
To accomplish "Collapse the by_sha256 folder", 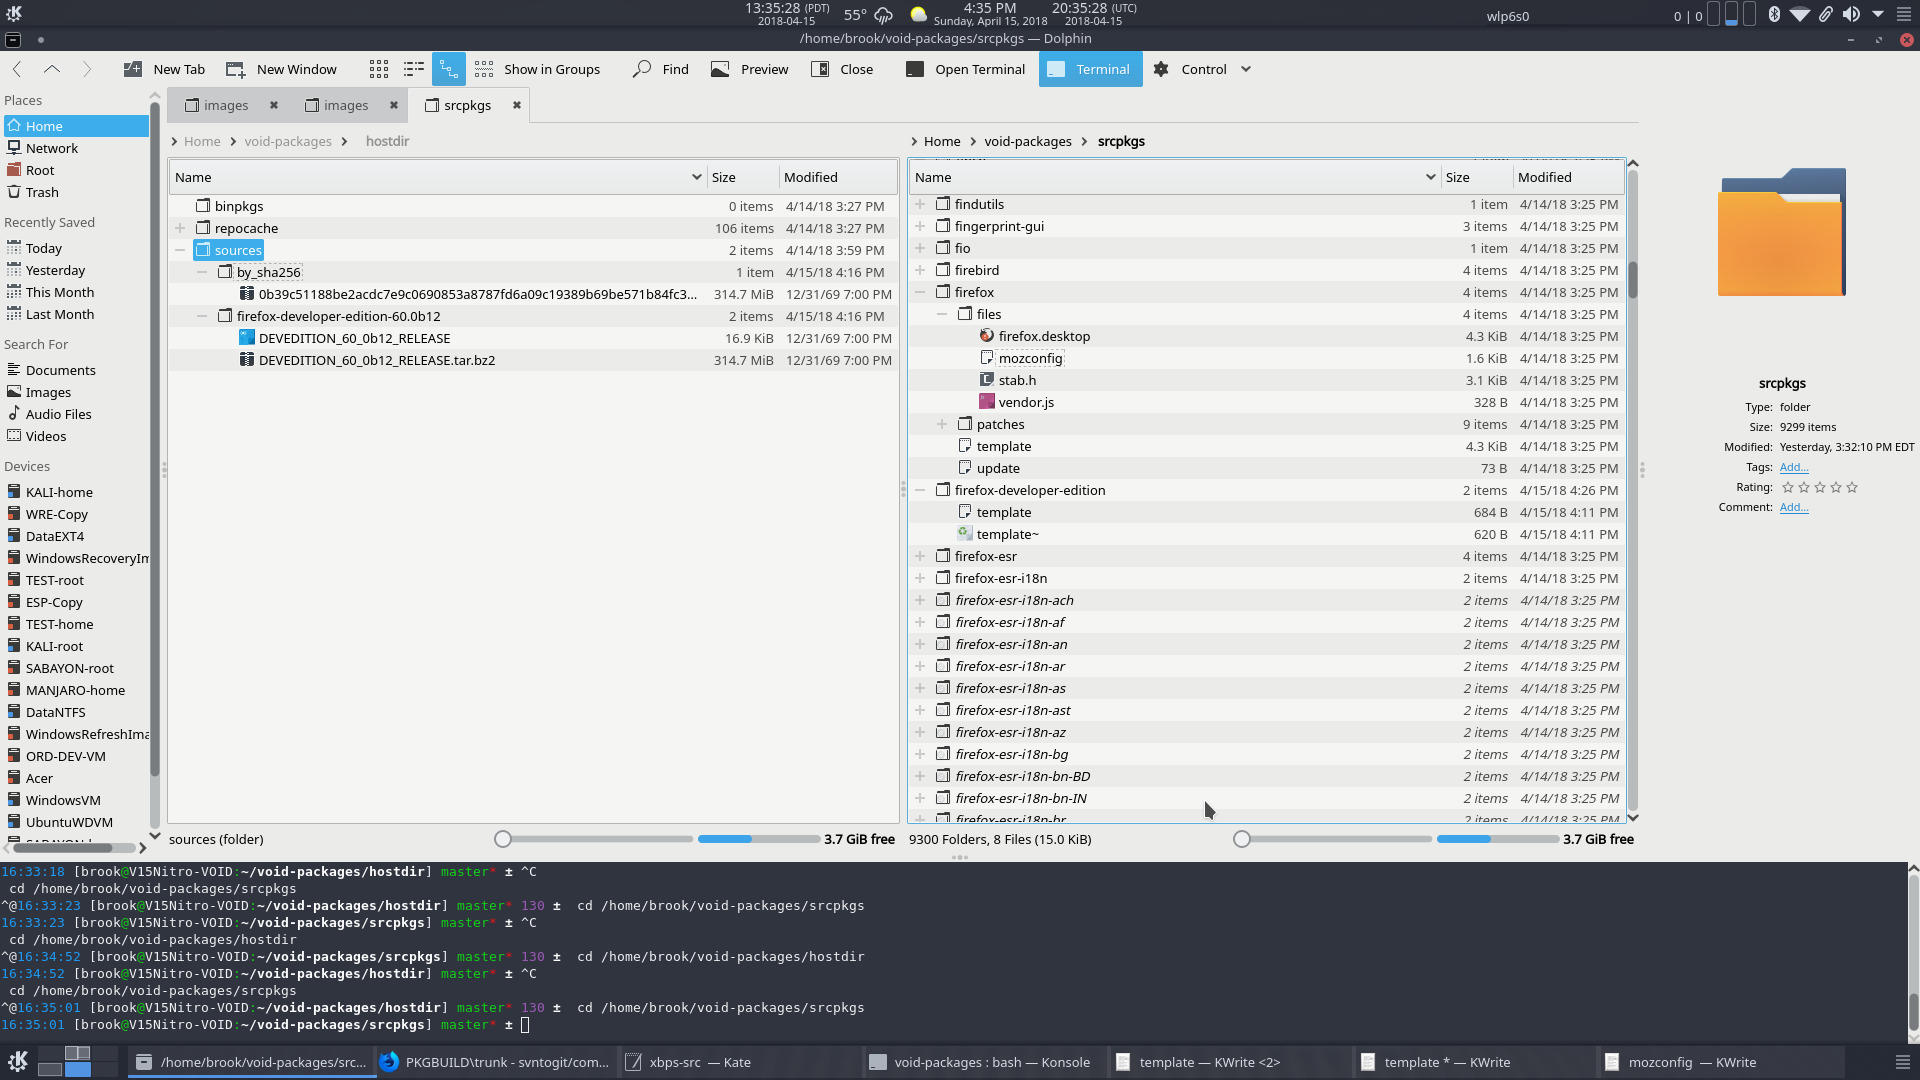I will point(202,272).
